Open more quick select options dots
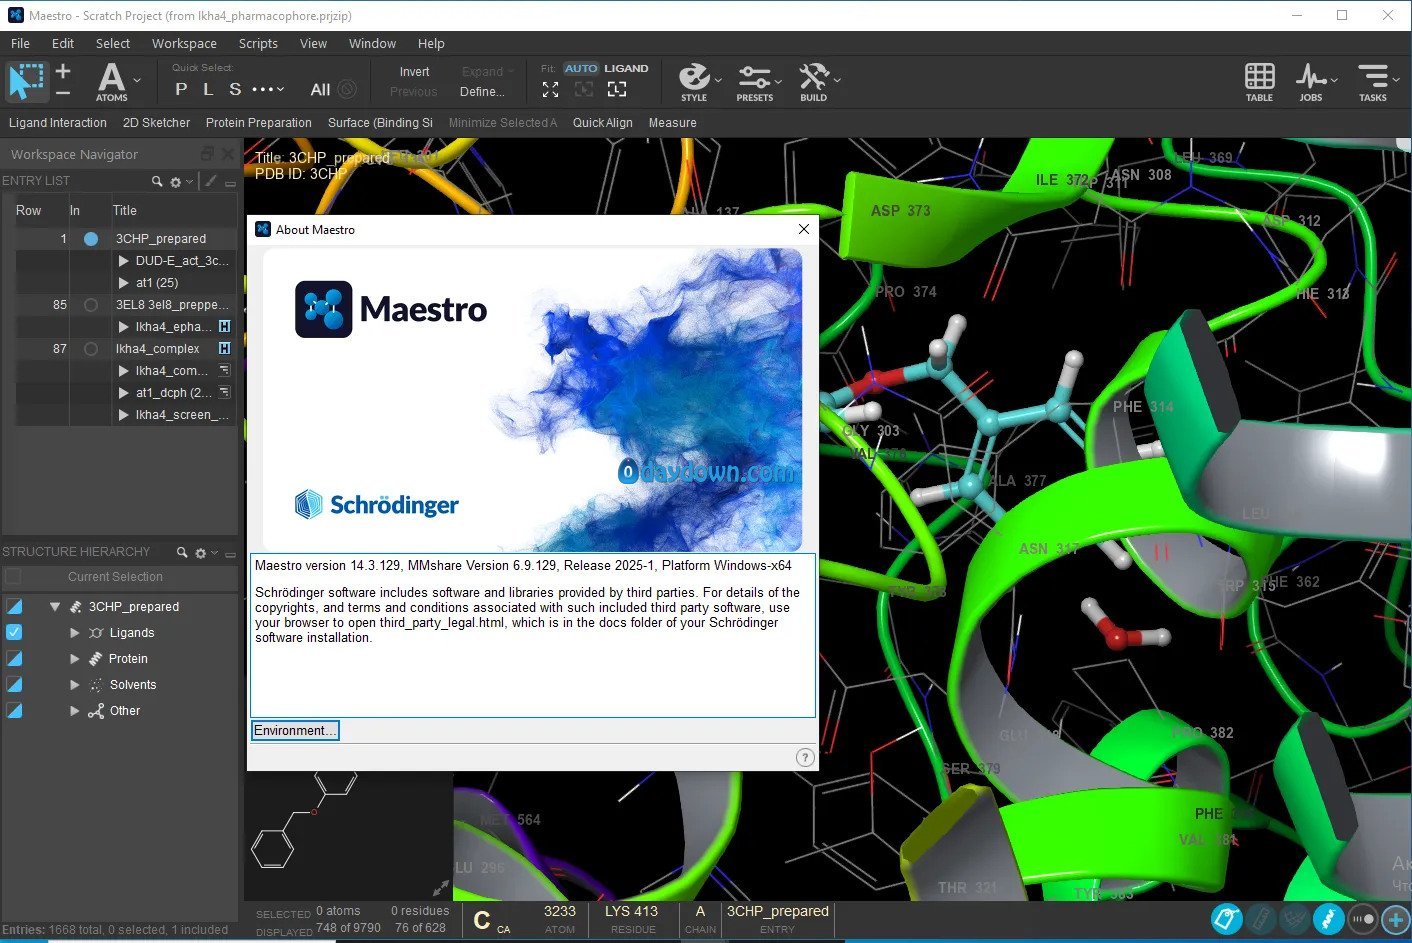 point(267,89)
